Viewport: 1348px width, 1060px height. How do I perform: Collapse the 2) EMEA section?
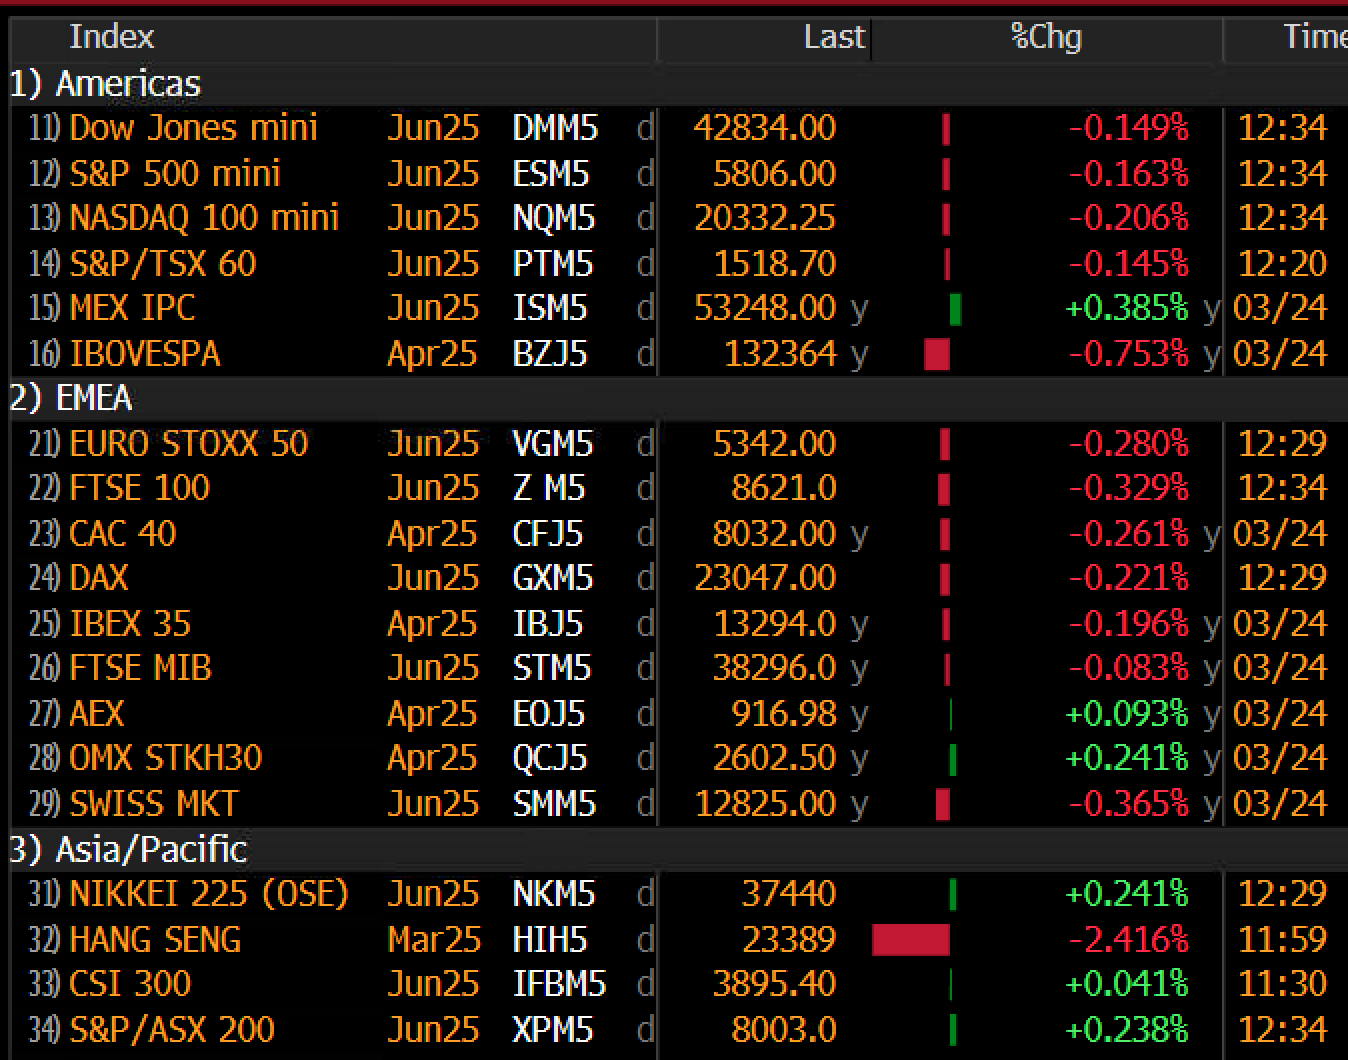click(x=70, y=398)
